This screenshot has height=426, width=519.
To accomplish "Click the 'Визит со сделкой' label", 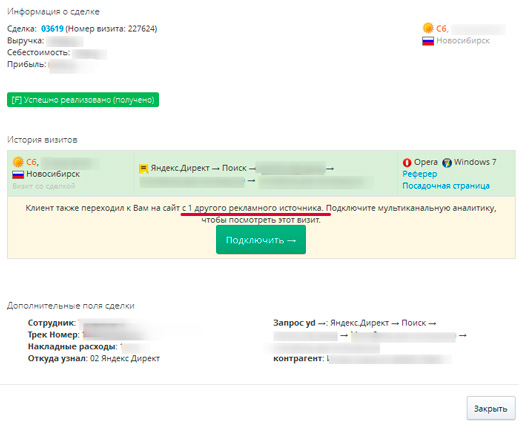I will pyautogui.click(x=44, y=186).
